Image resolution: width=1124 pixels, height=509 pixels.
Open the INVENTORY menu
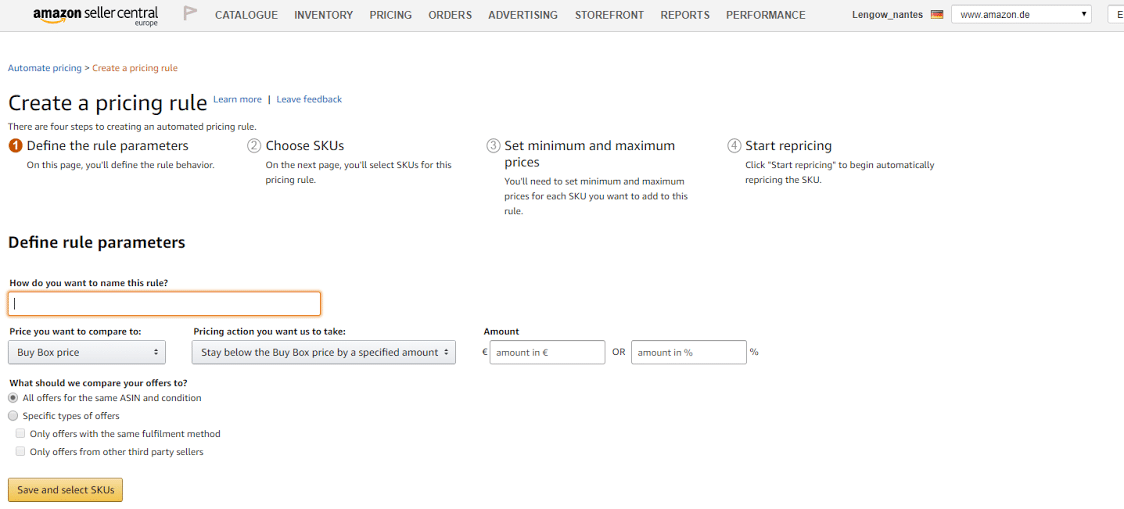[323, 15]
